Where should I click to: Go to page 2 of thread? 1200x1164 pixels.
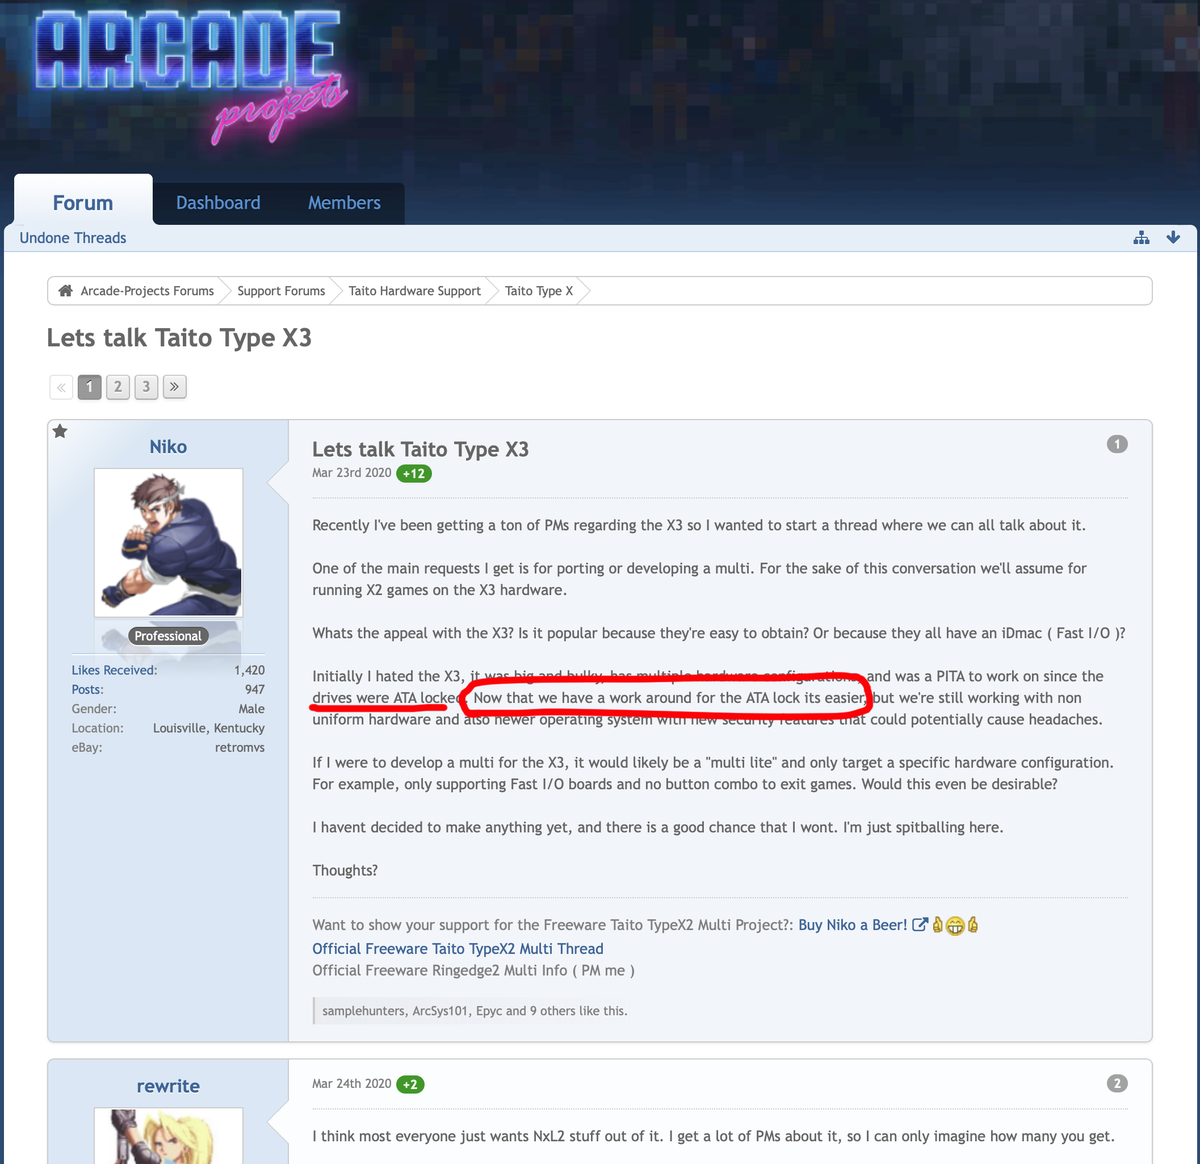118,387
